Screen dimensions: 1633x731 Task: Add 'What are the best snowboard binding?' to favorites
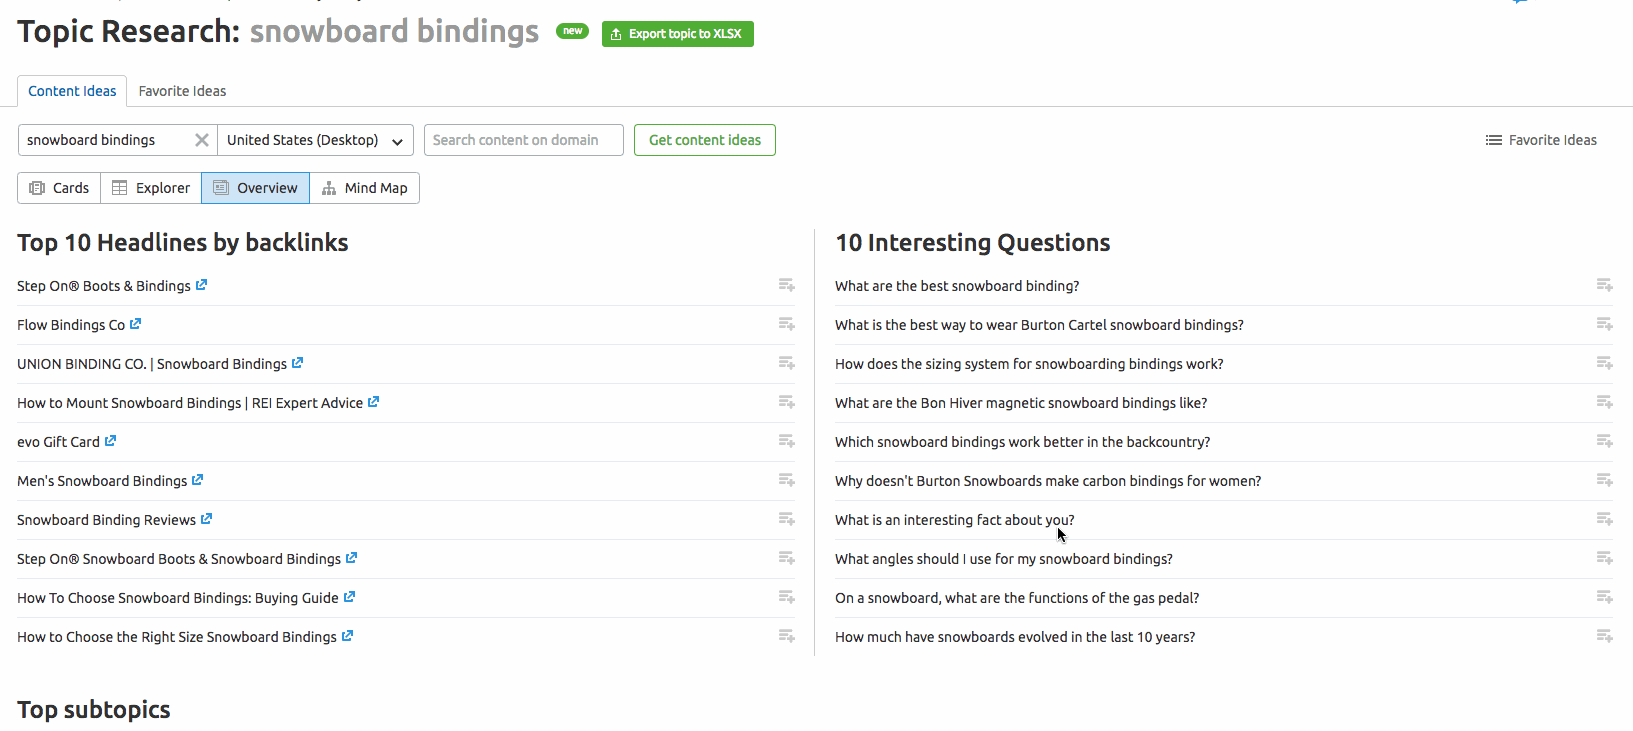click(x=1604, y=285)
